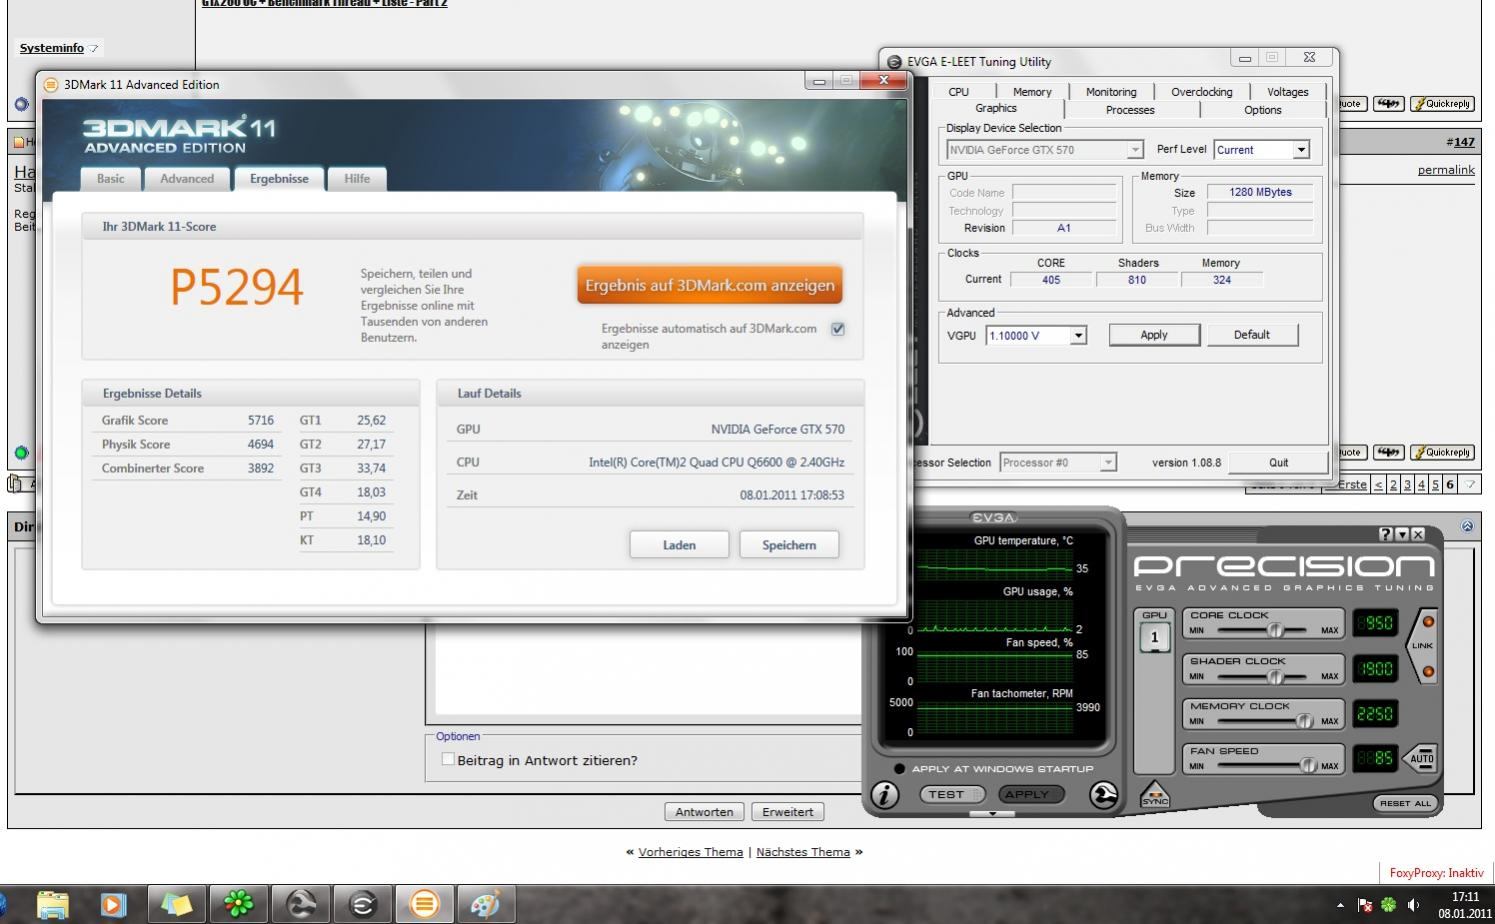
Task: Click FoxyProxy: Inaktiv status text
Action: (x=1436, y=873)
